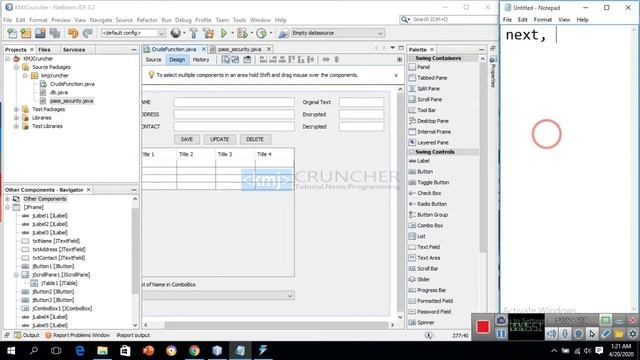
Task: Stop recording with the red square button
Action: tap(483, 327)
